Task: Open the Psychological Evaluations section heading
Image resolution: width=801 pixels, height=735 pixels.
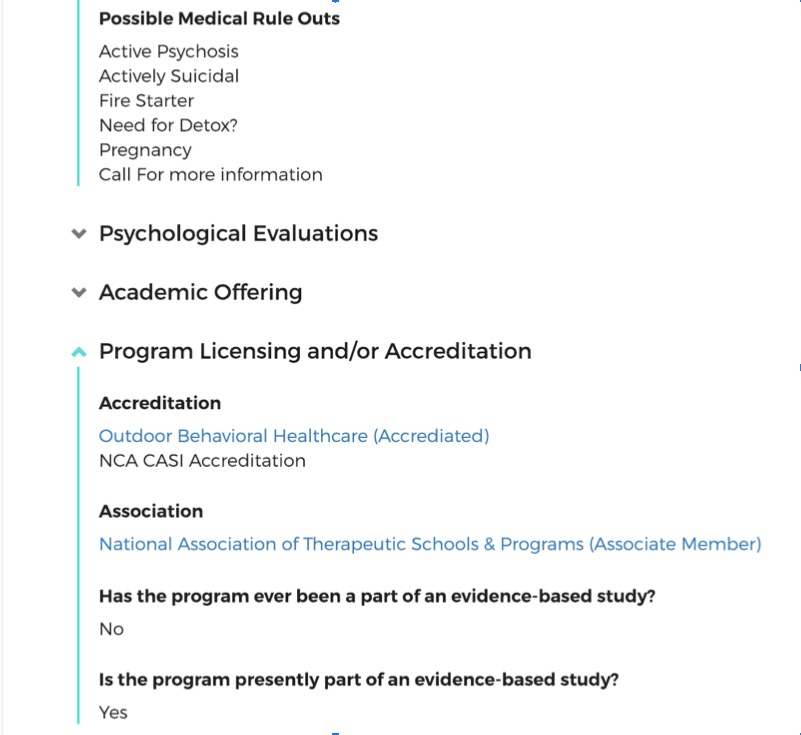Action: click(238, 233)
